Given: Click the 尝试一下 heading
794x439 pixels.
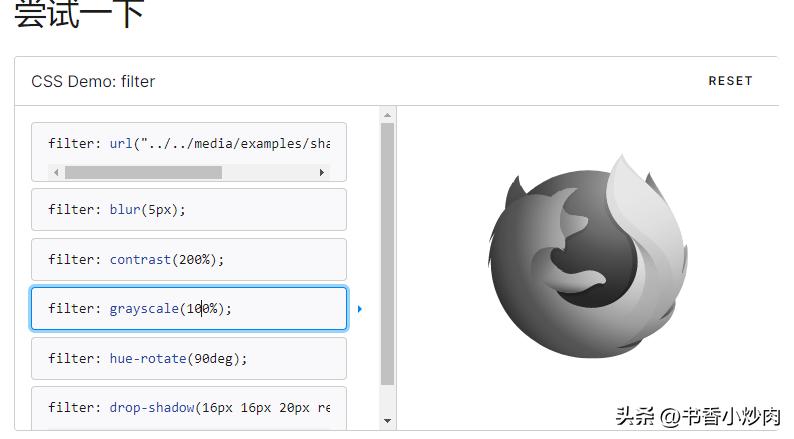Looking at the screenshot, I should point(79,14).
